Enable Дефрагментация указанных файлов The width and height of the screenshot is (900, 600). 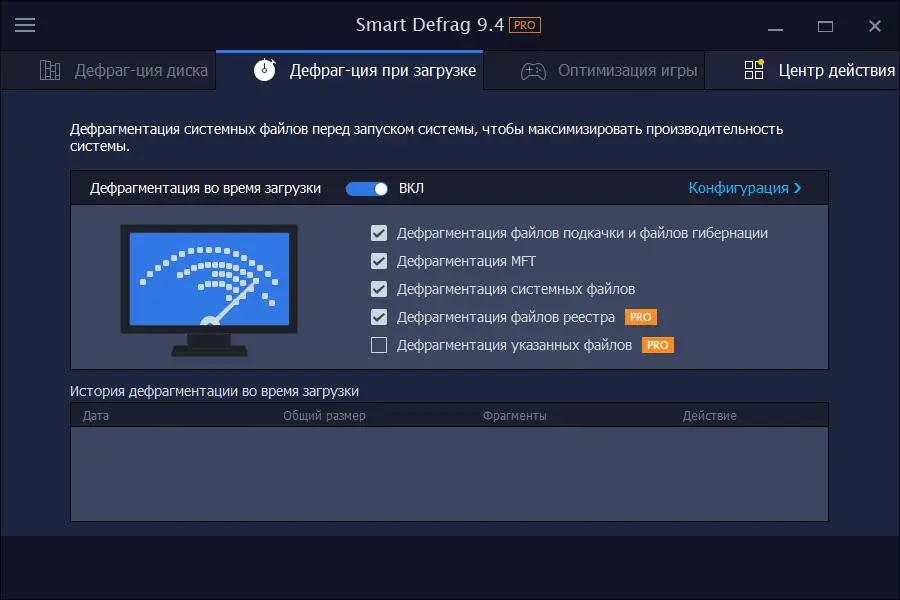378,345
